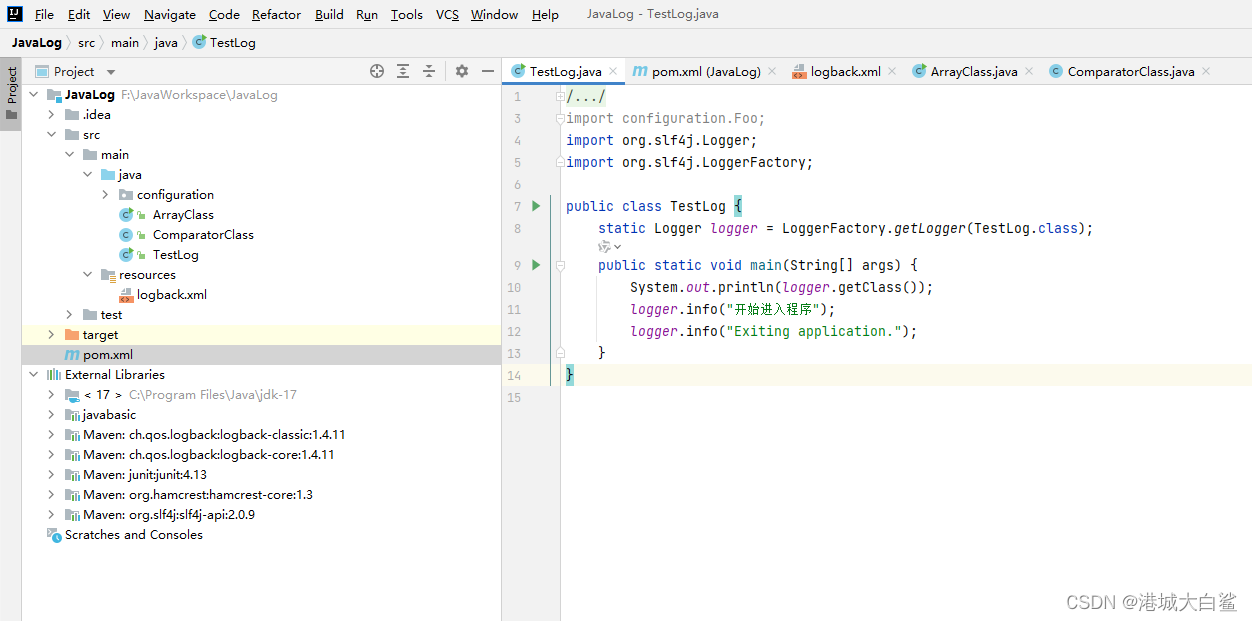The height and width of the screenshot is (621, 1252).
Task: Click src breadcrumb in navigation bar
Action: tap(87, 42)
